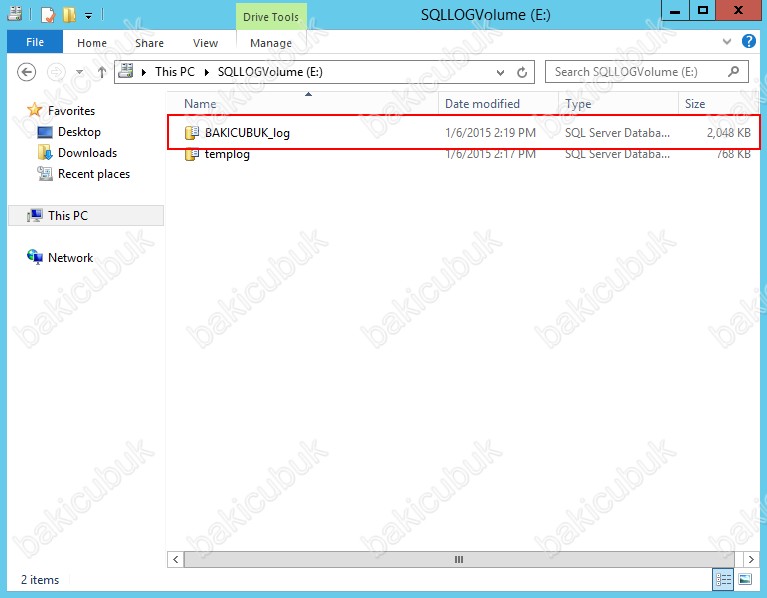Screen dimensions: 767x598
Task: Click the Network globe icon
Action: 35,257
